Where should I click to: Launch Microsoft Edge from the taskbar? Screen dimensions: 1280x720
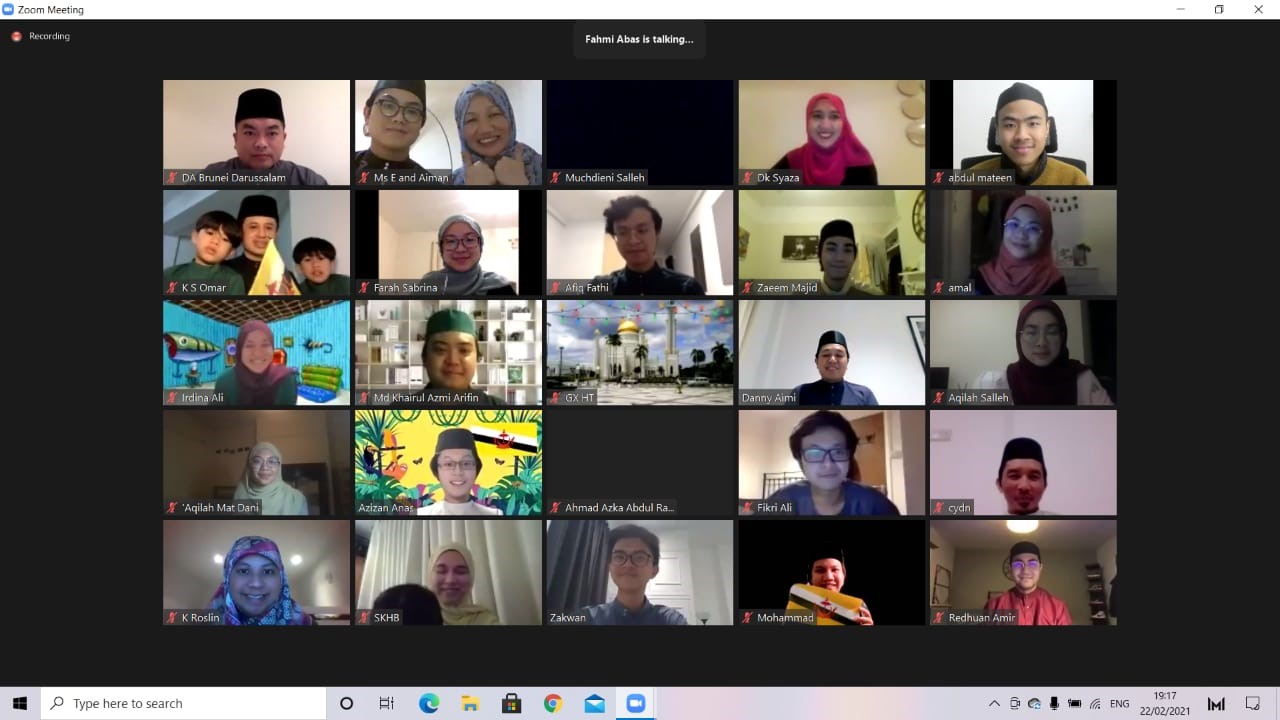(429, 704)
